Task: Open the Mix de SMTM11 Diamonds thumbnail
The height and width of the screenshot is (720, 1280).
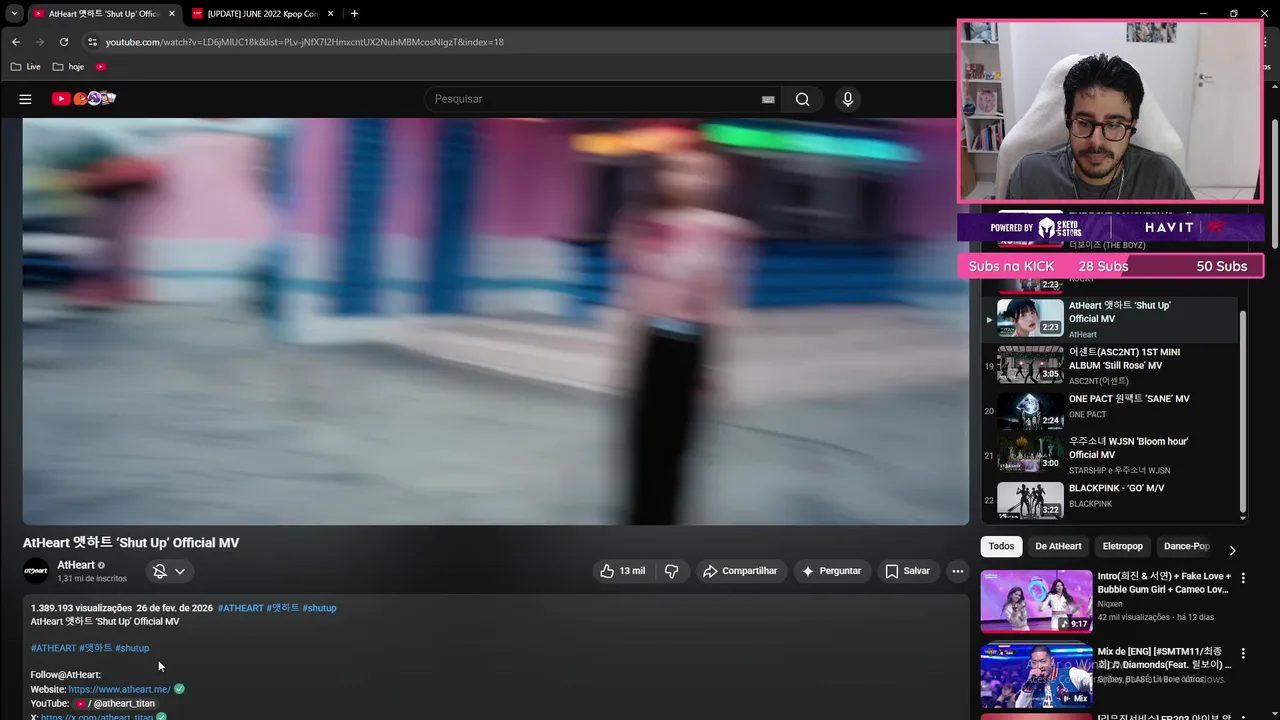Action: pyautogui.click(x=1036, y=676)
